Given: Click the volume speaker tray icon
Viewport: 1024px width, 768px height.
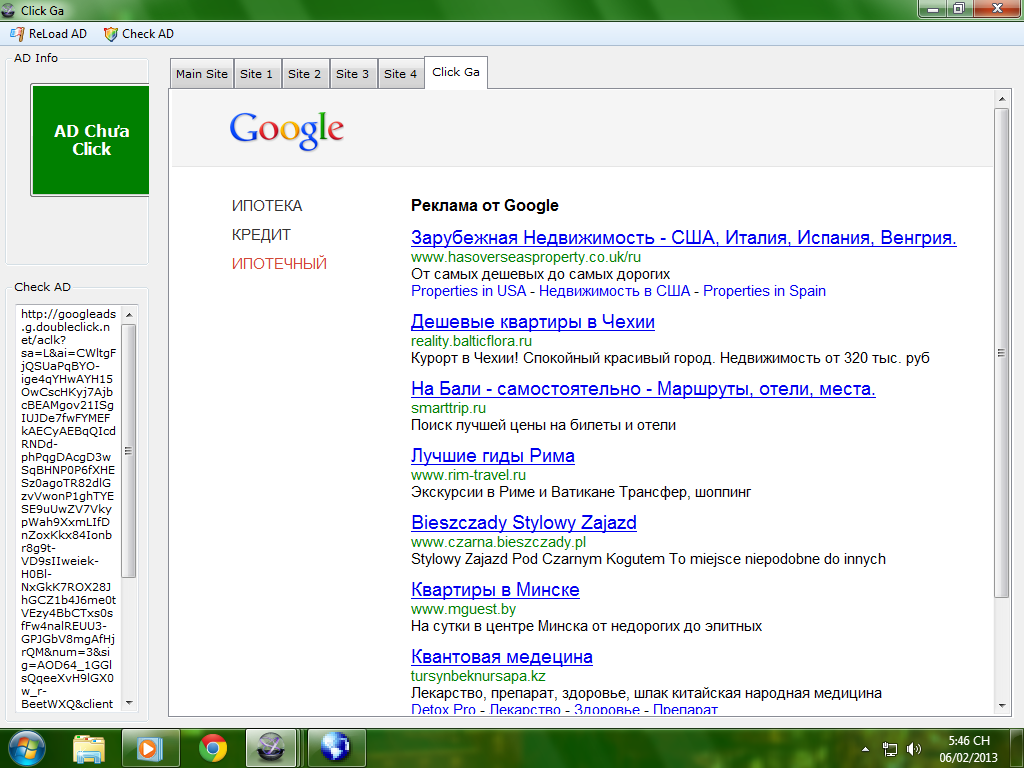Looking at the screenshot, I should pos(914,749).
